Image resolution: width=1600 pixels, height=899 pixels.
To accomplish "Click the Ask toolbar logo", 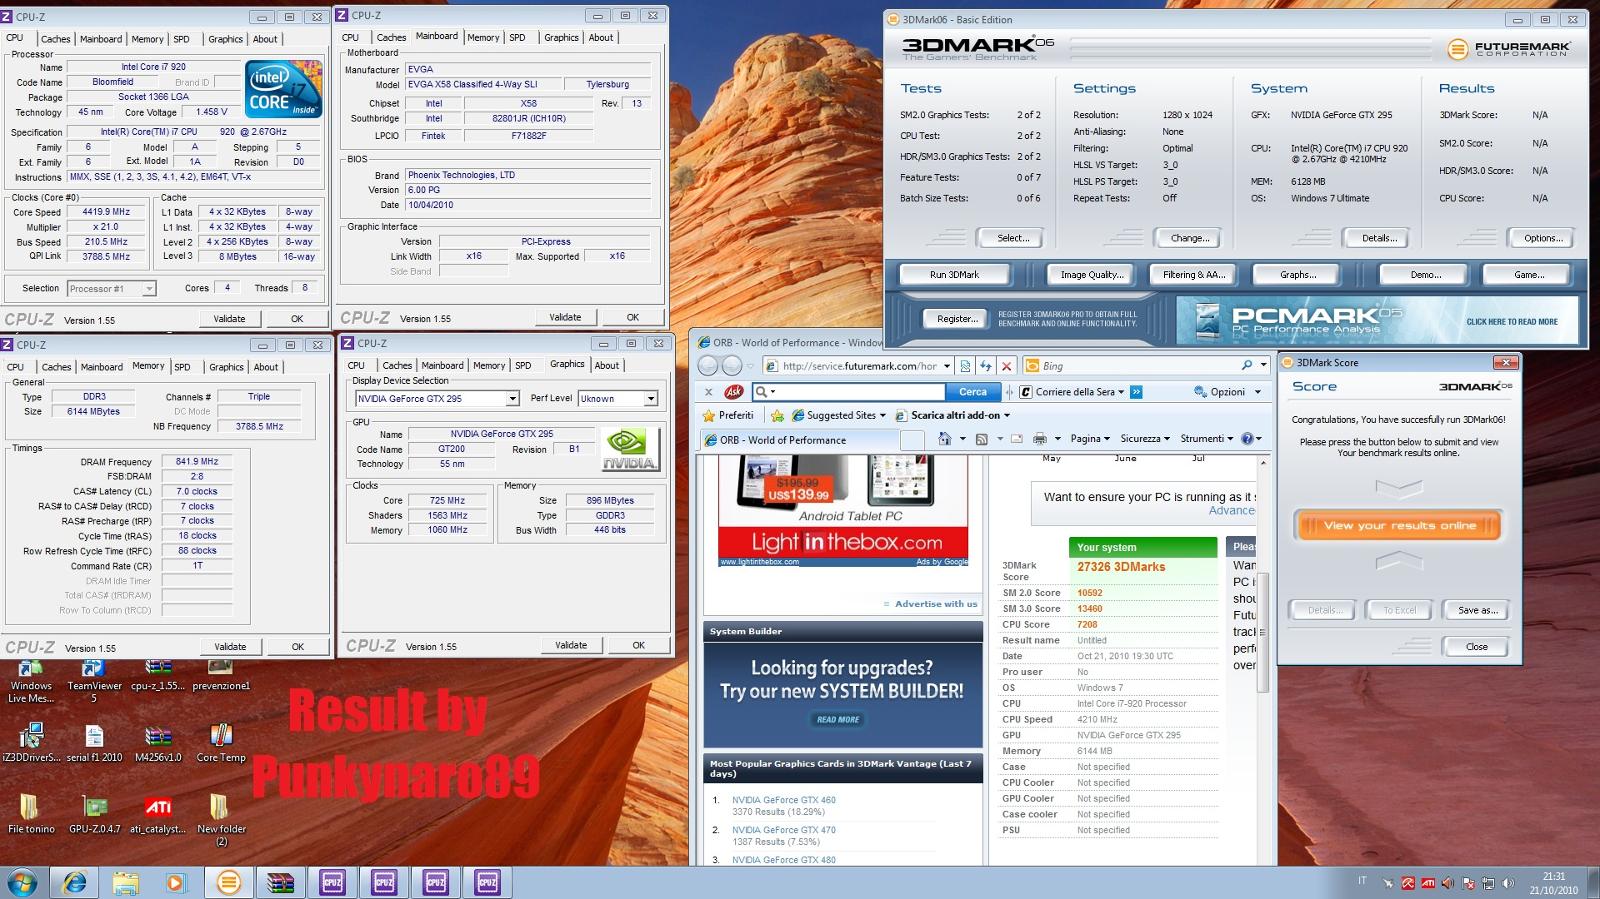I will (733, 392).
